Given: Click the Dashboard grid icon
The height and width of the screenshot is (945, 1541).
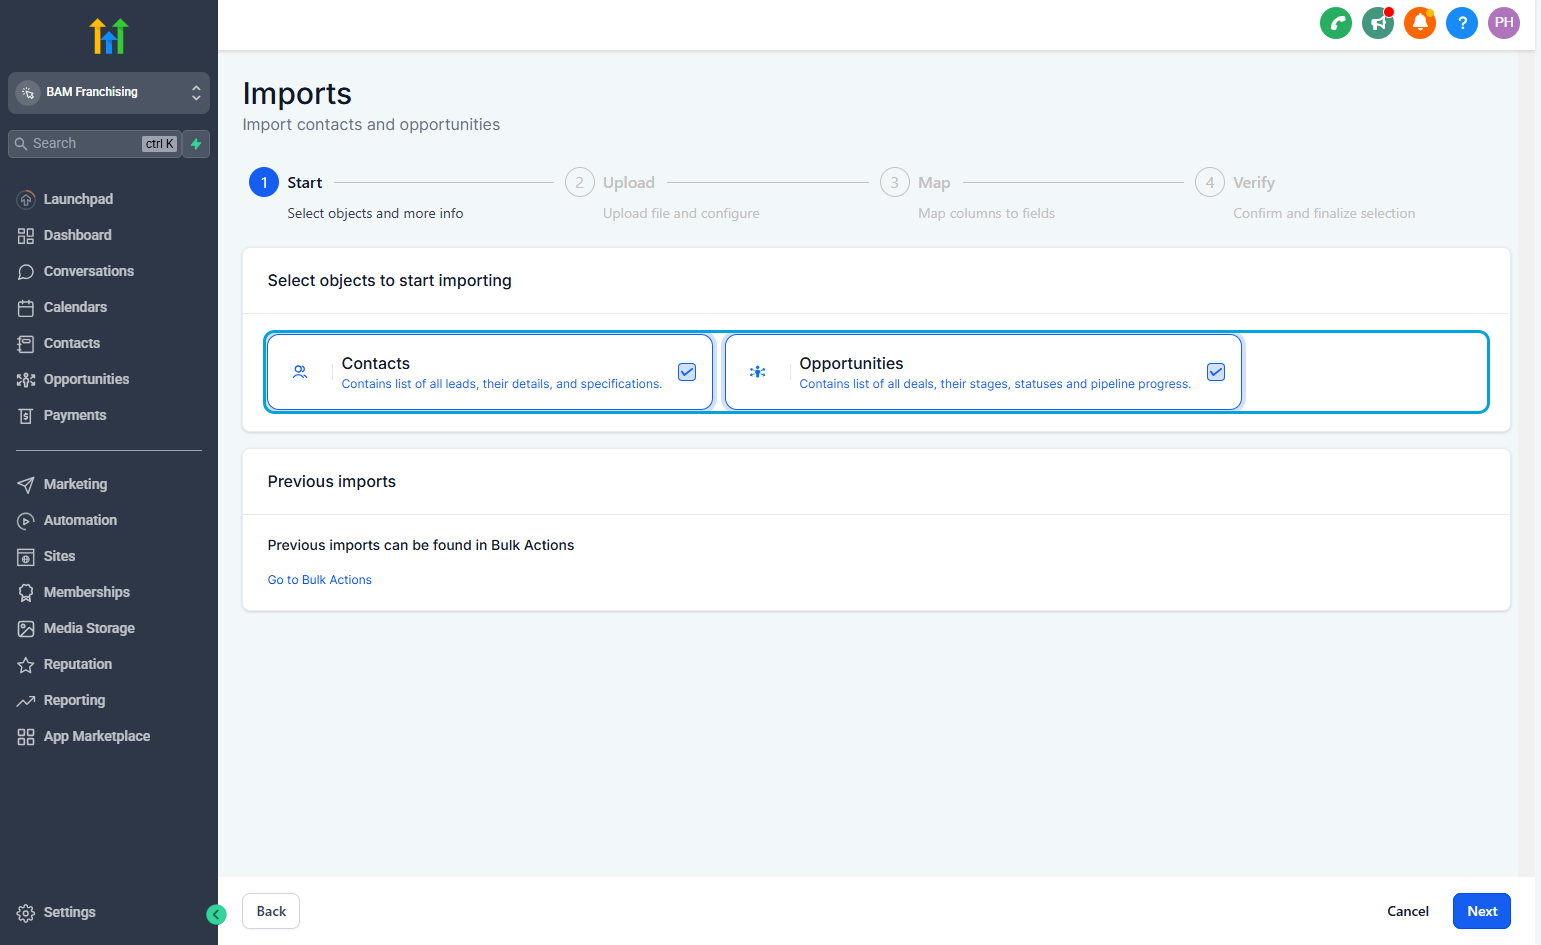Looking at the screenshot, I should [x=26, y=235].
